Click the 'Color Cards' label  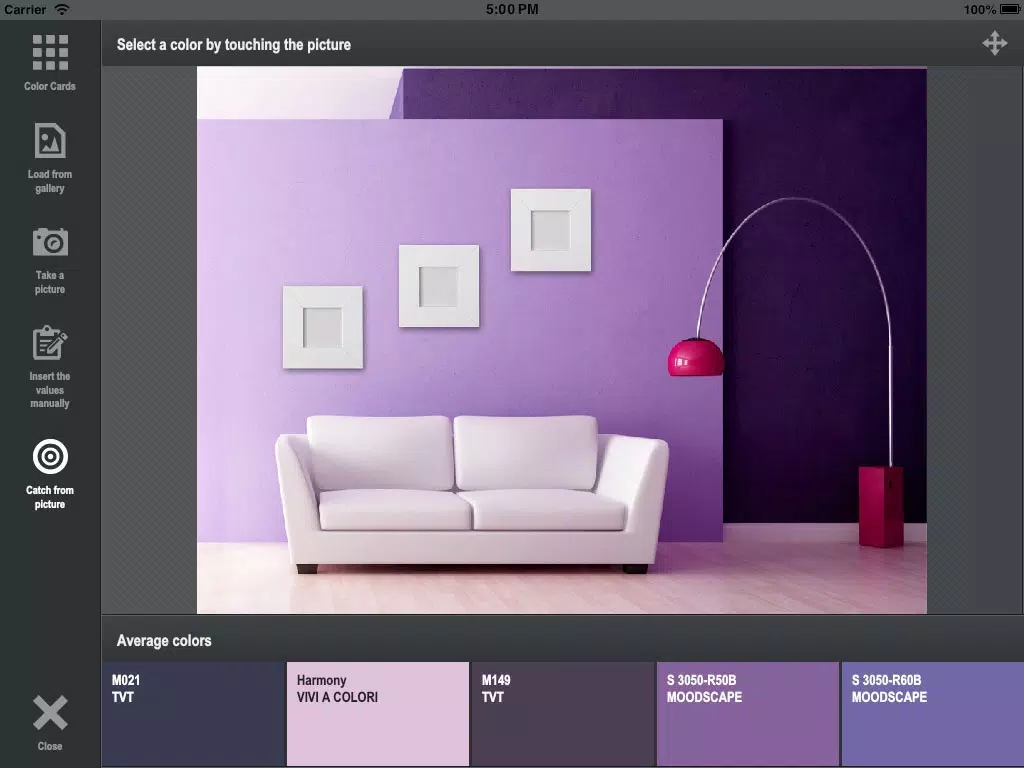(50, 86)
